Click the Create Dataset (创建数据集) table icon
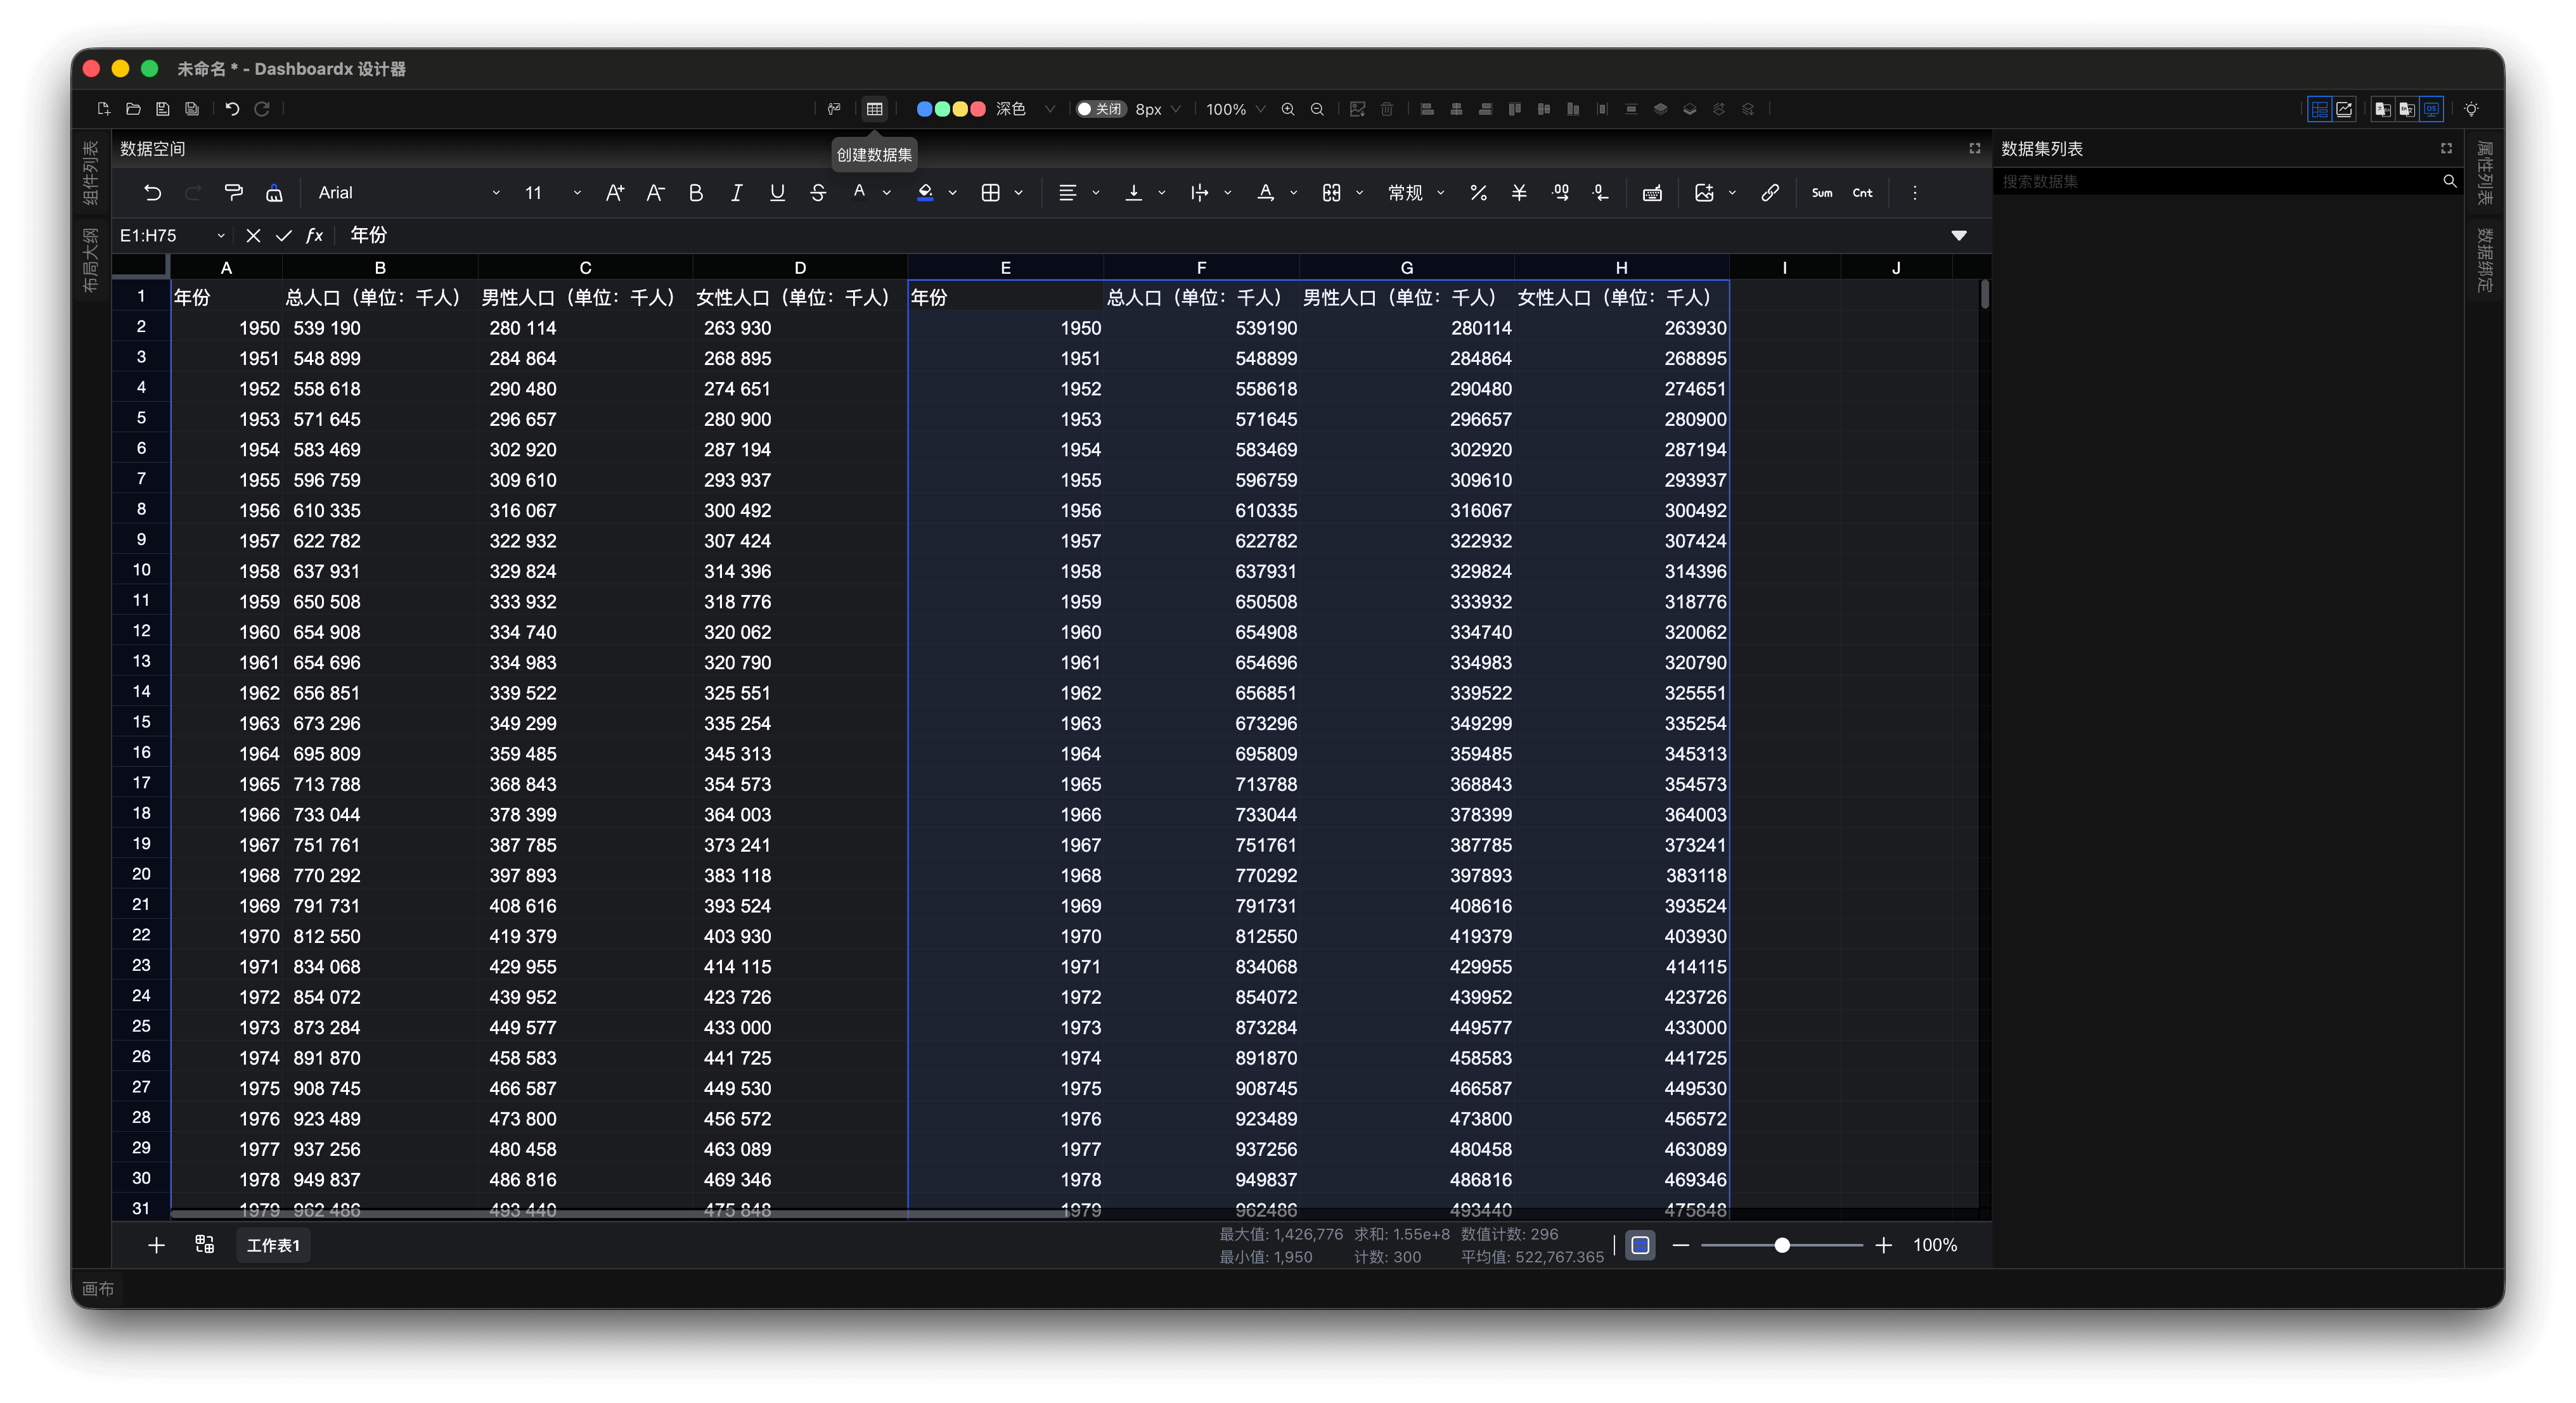Viewport: 2576px width, 1403px height. point(874,109)
